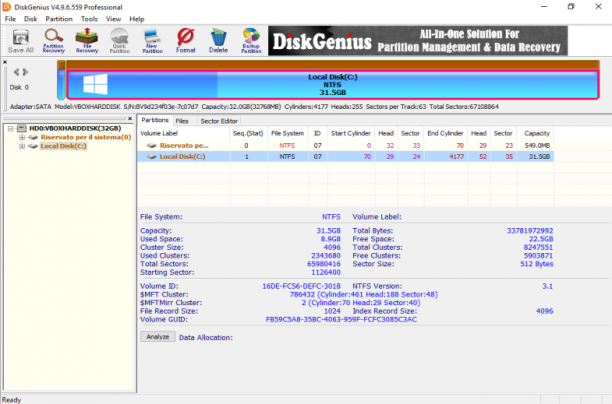Viewport: 612px width, 404px height.
Task: Switch to the Files tab
Action: 182,121
